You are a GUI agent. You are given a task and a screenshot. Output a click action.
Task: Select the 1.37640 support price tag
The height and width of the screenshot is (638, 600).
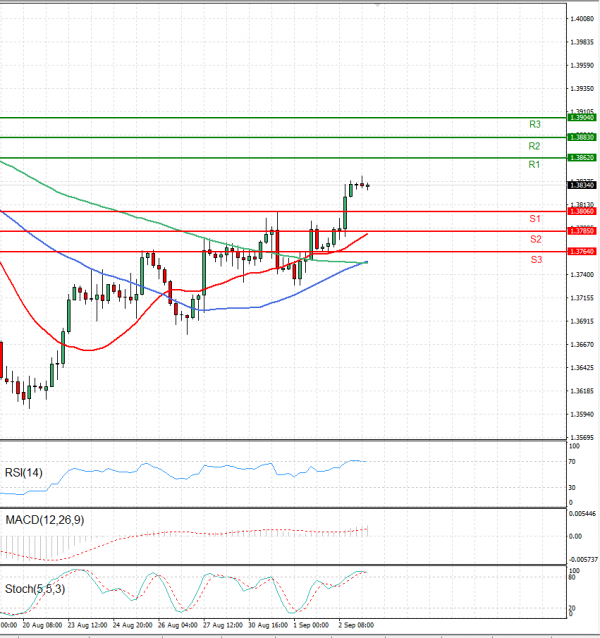click(582, 251)
